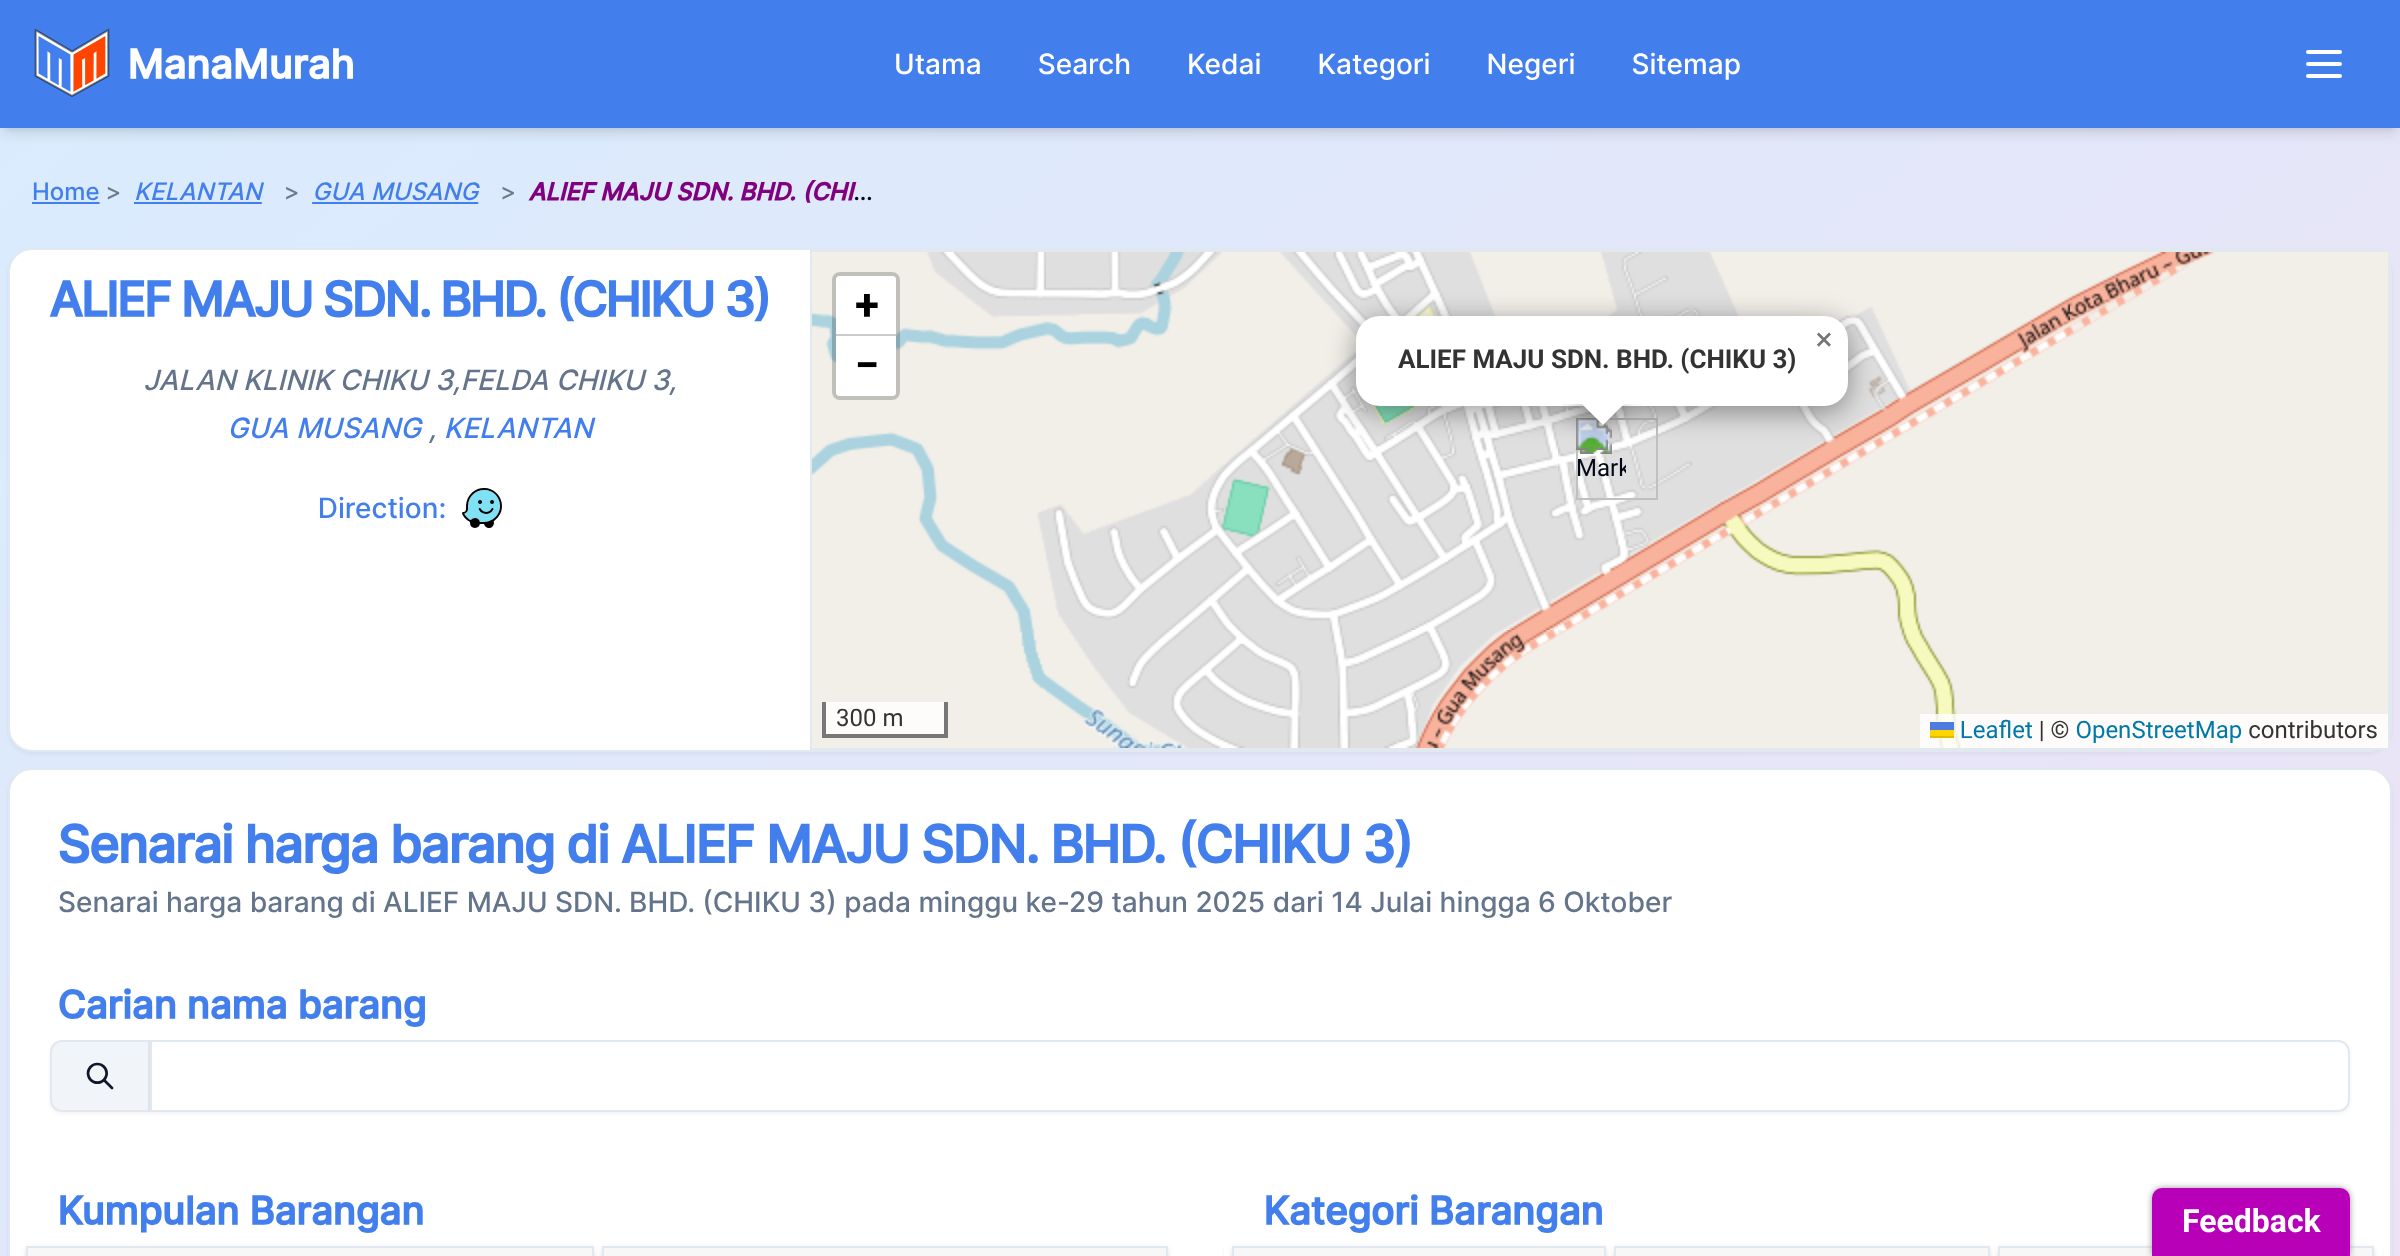Go to the Search page
Viewport: 2400px width, 1256px height.
(x=1083, y=64)
